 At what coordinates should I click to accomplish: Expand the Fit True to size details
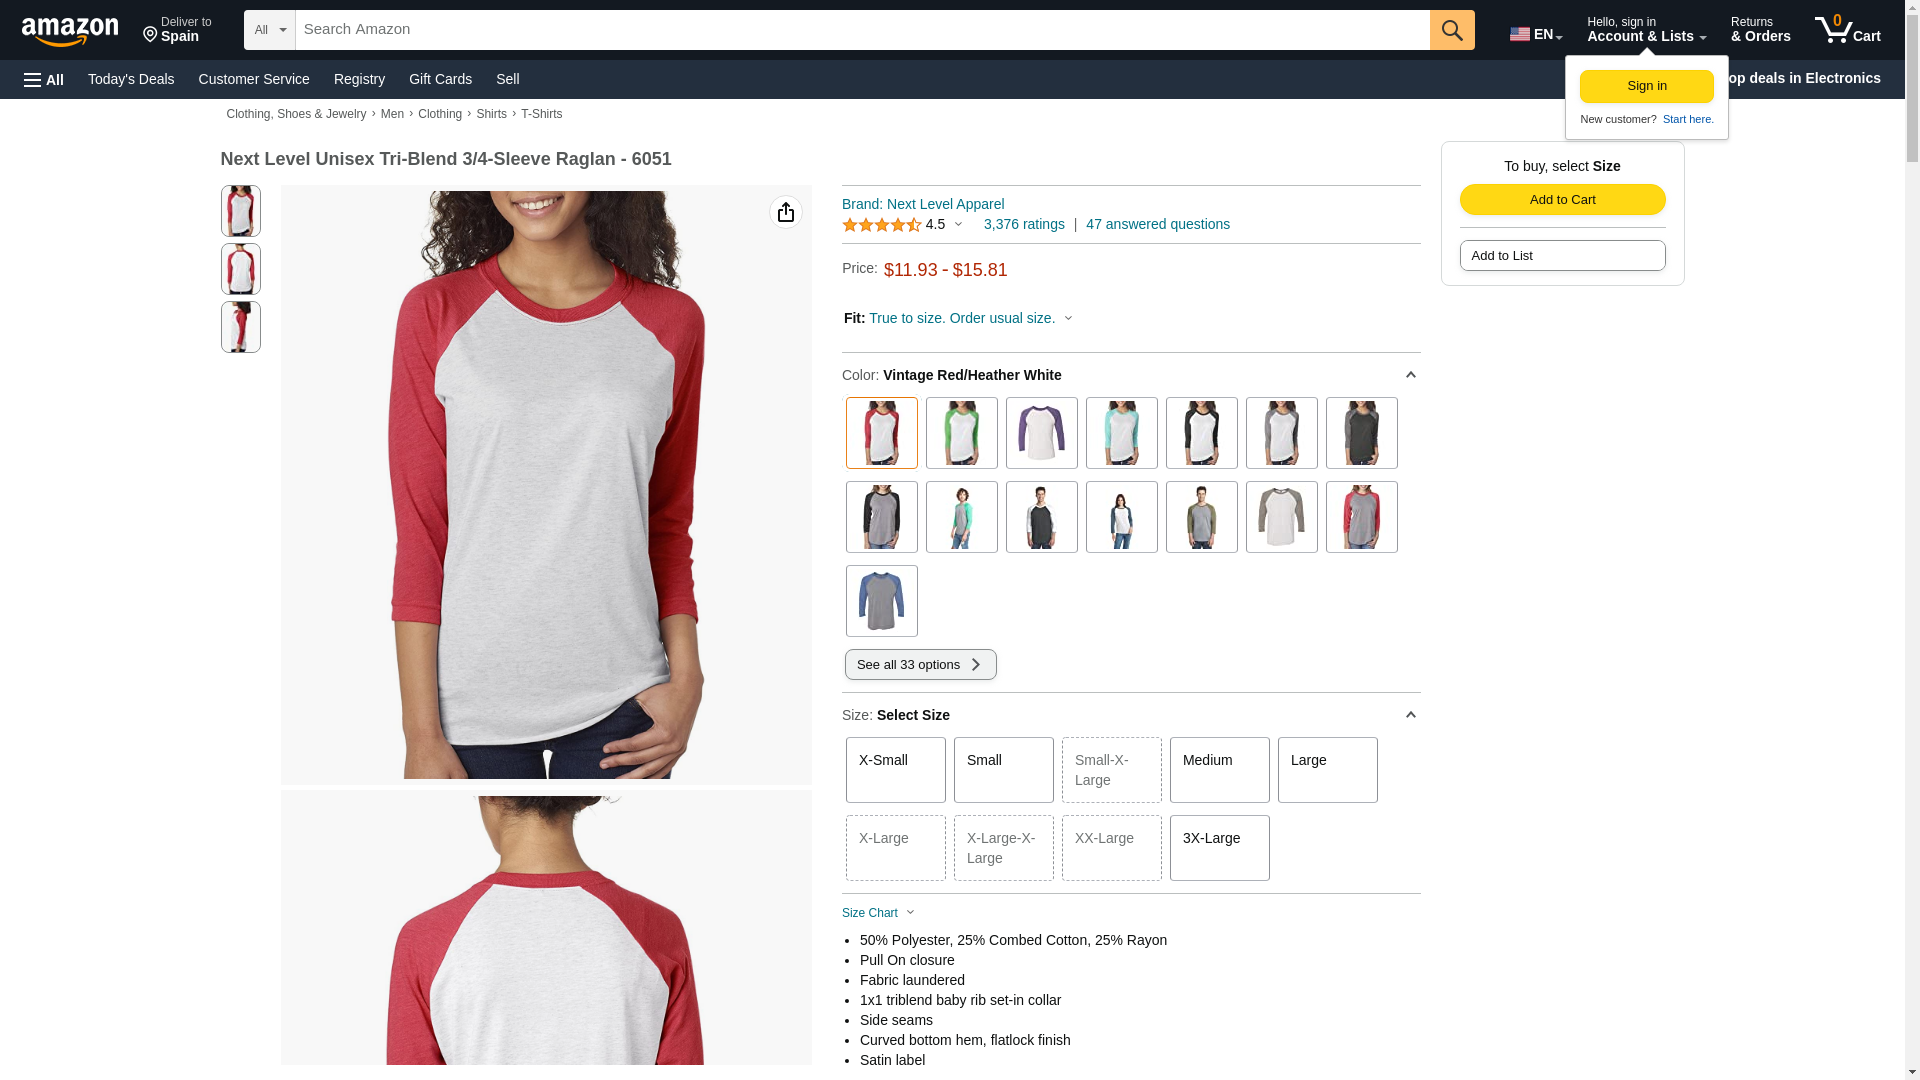[958, 318]
